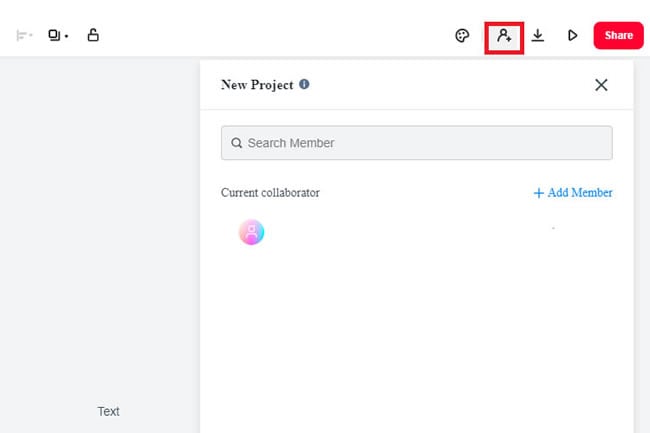Click the layer arrangement icon
The width and height of the screenshot is (650, 433).
(54, 36)
